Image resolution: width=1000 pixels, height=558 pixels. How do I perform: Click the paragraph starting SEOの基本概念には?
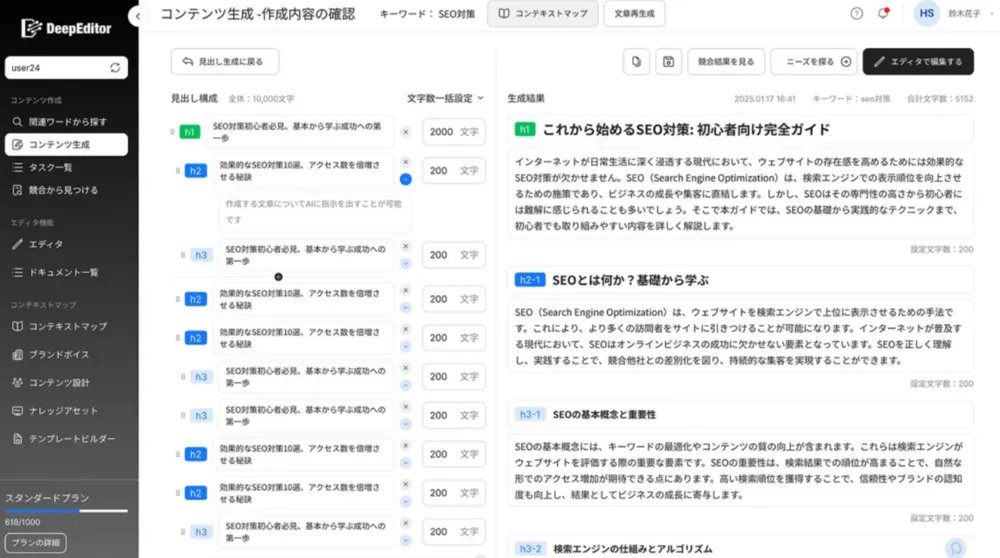point(740,471)
